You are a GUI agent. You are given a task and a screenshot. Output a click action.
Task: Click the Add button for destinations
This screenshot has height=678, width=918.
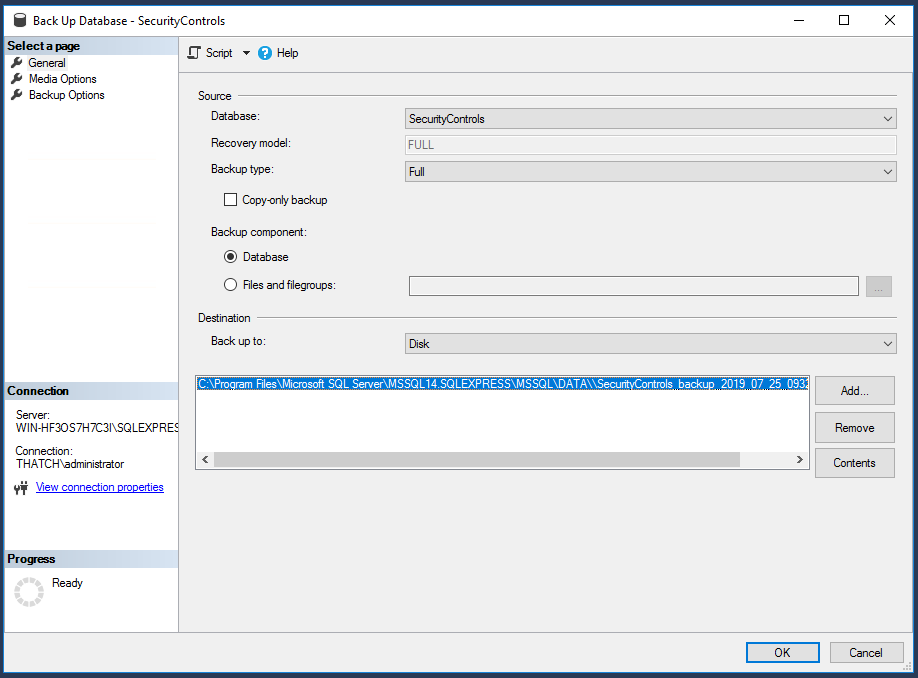tap(854, 391)
